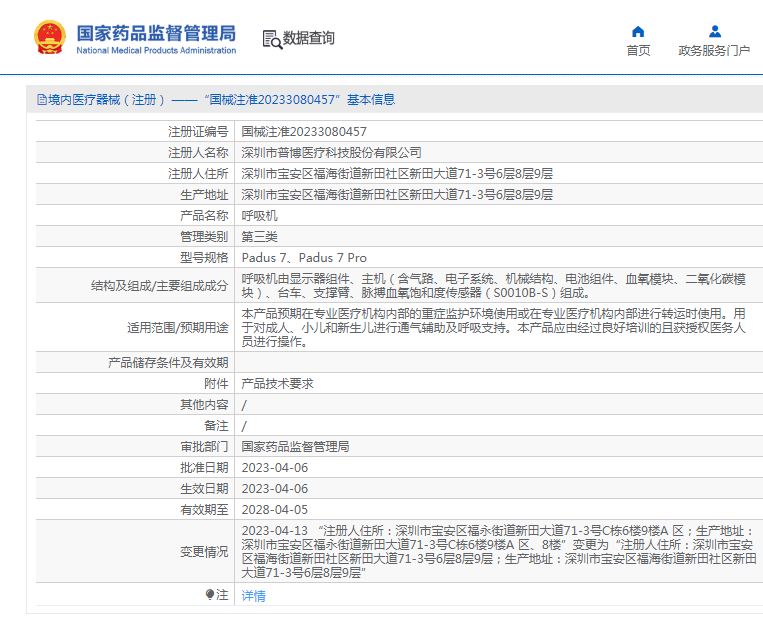
Task: Click the model value Padus 7、Padus 7 Pro
Action: (304, 257)
